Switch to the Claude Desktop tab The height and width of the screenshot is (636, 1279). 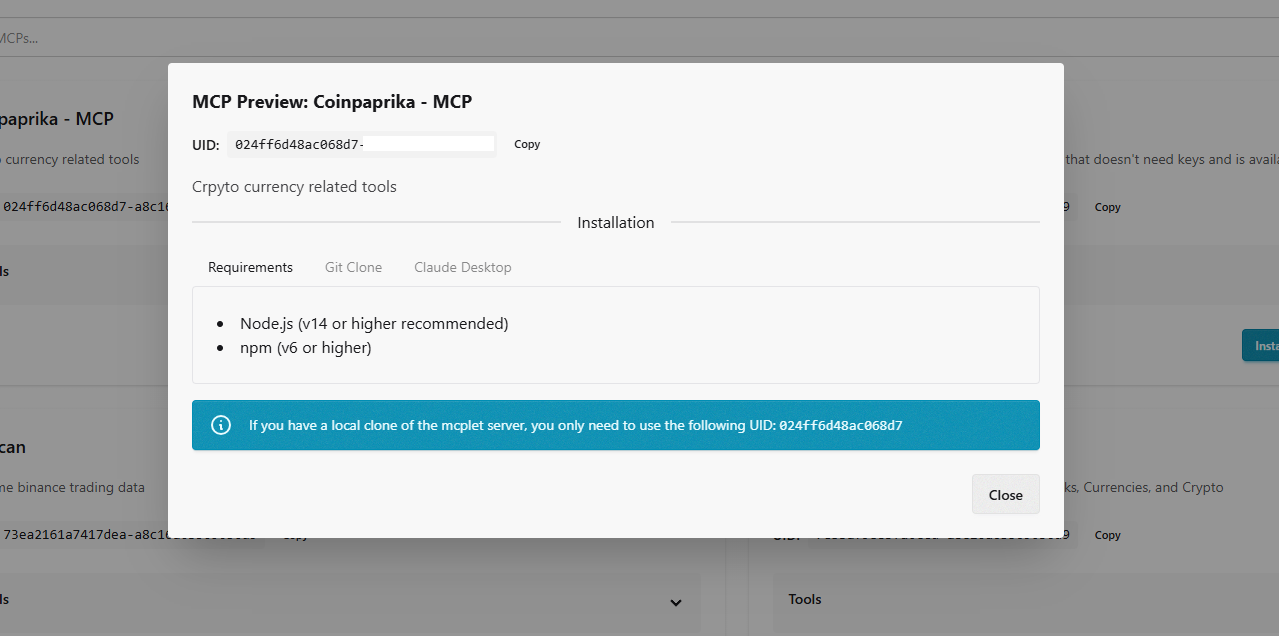463,267
